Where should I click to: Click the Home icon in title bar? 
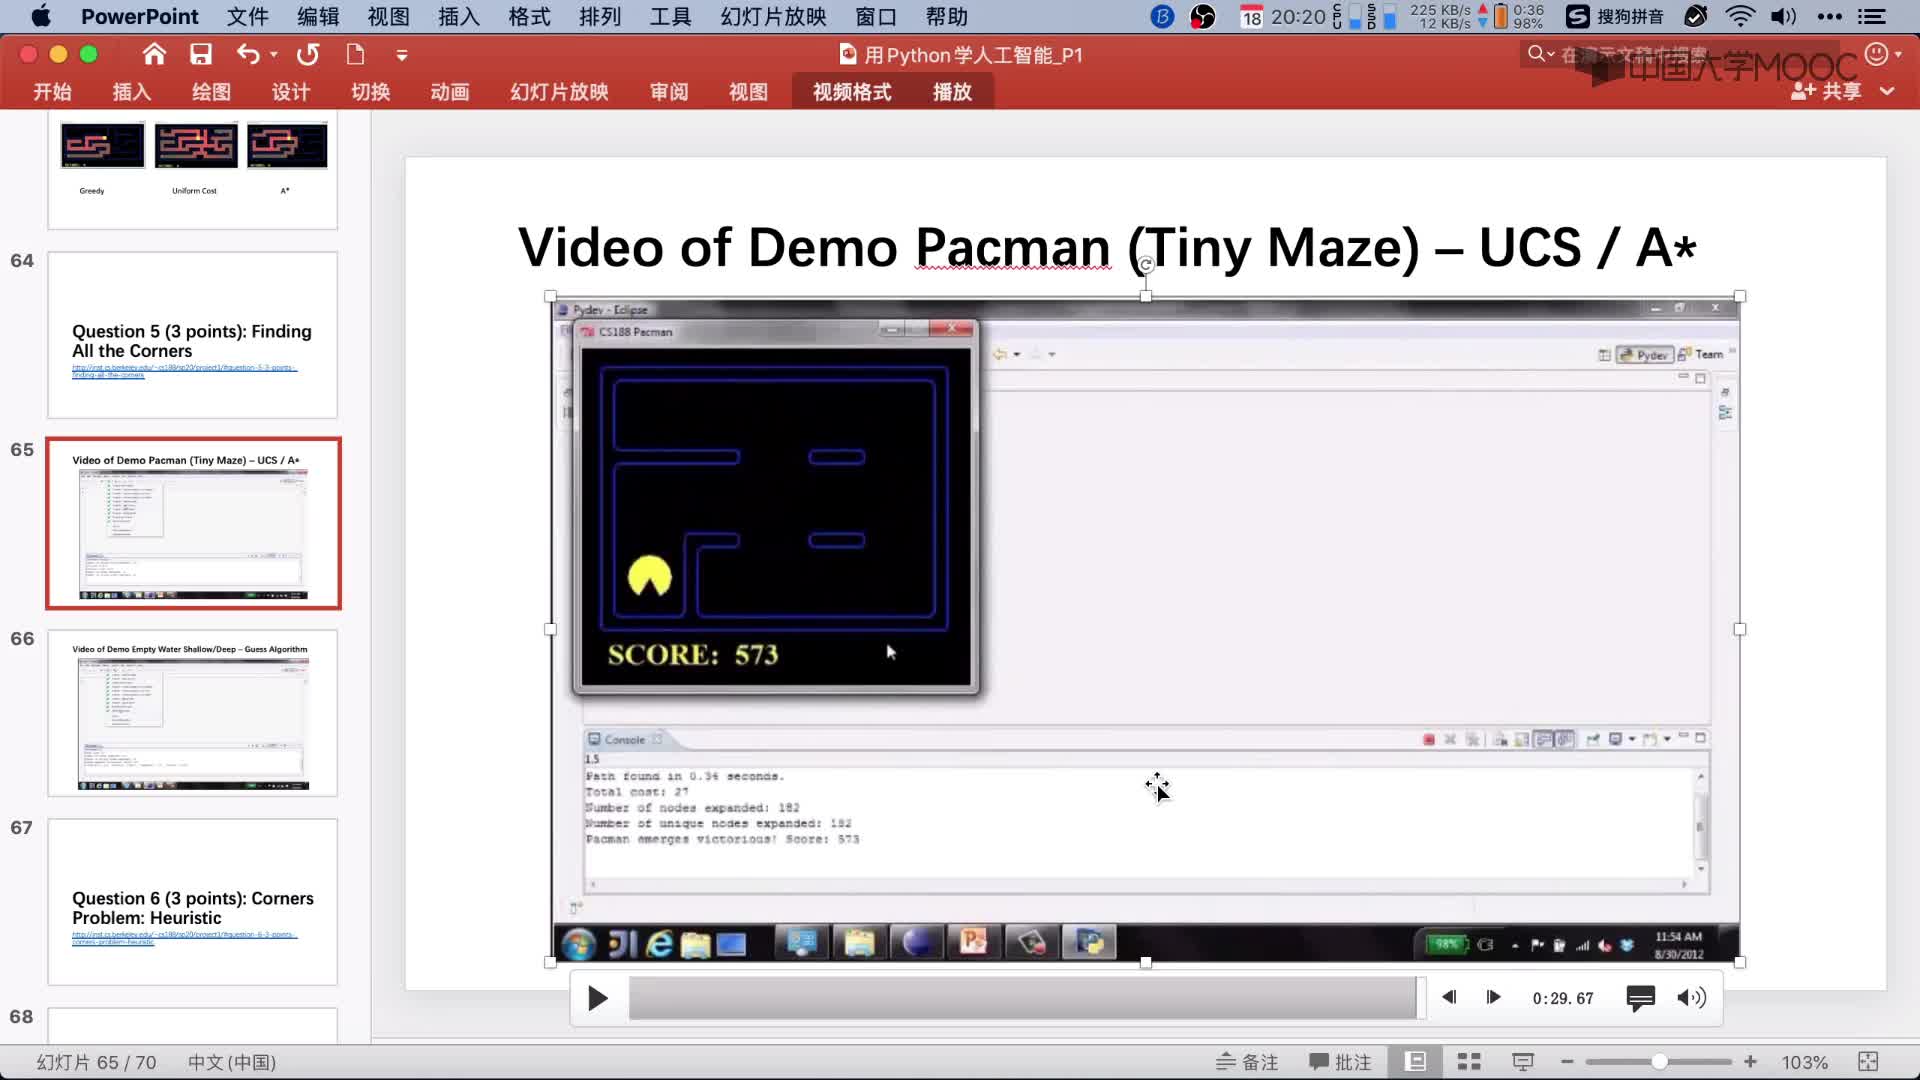point(154,54)
